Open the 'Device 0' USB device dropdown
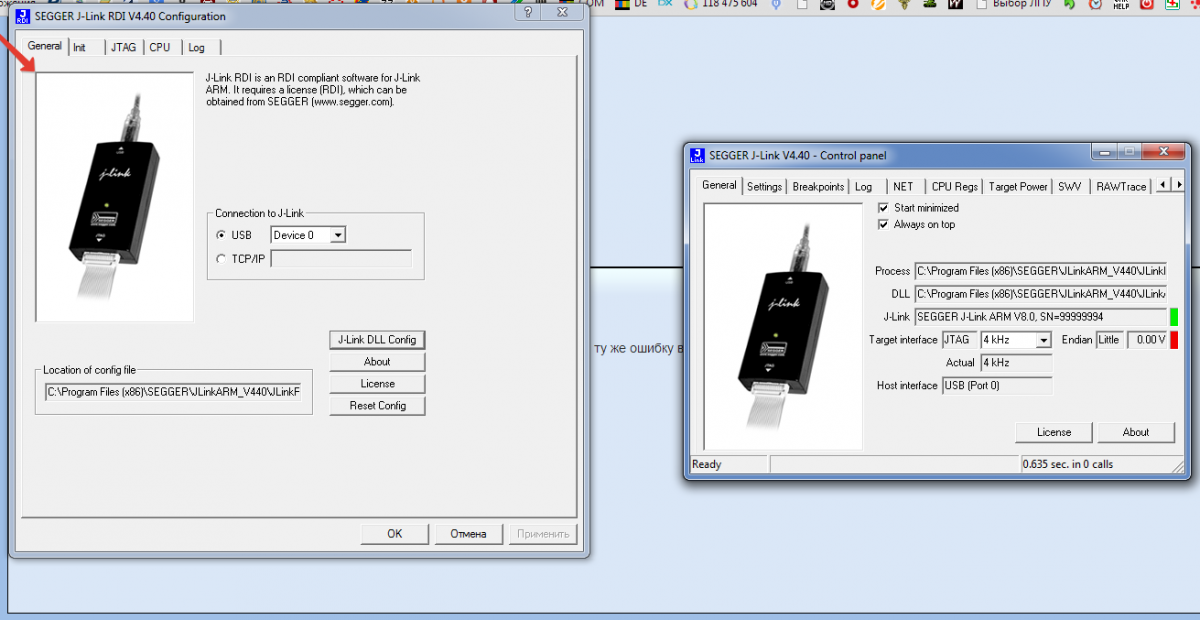The height and width of the screenshot is (620, 1200). pos(308,235)
